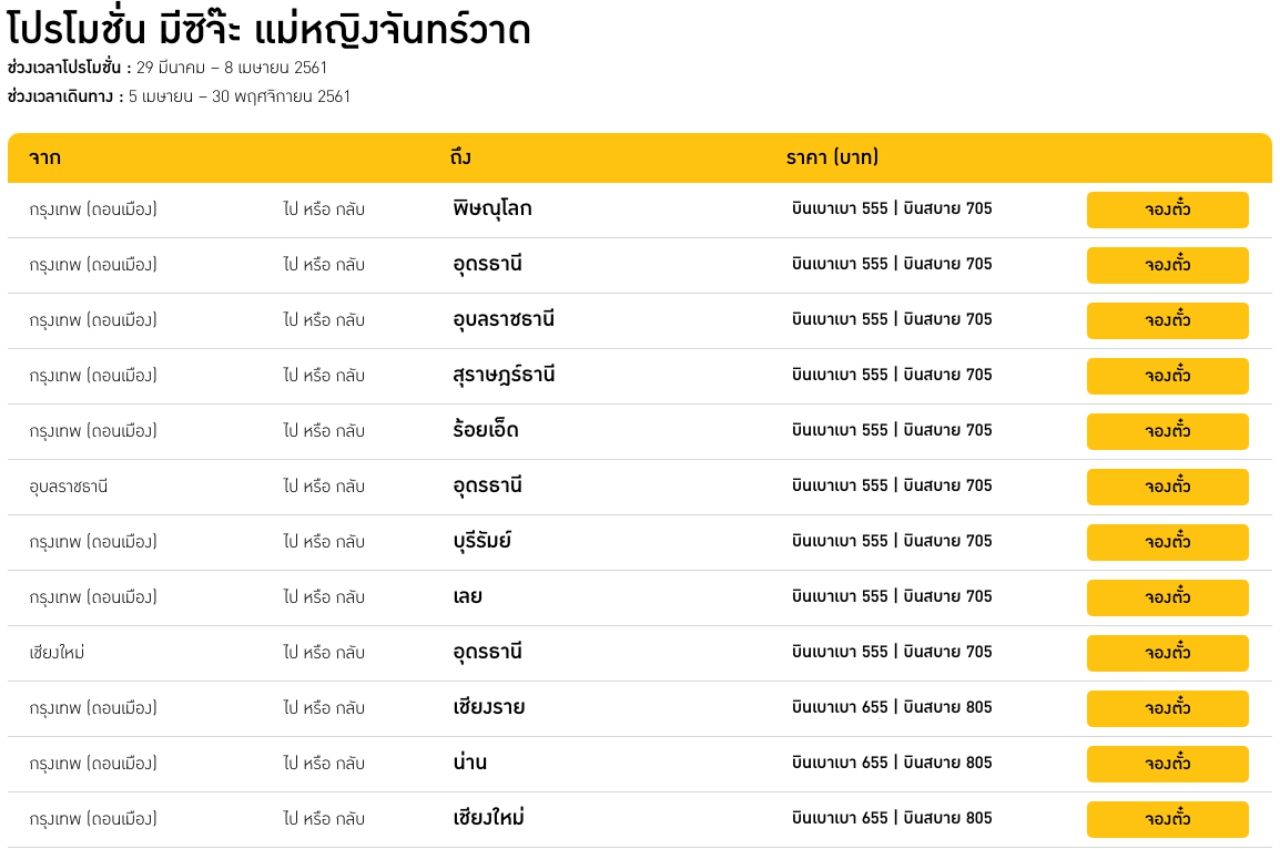The height and width of the screenshot is (849, 1280).
Task: Click the promotion title heading
Action: click(x=268, y=31)
